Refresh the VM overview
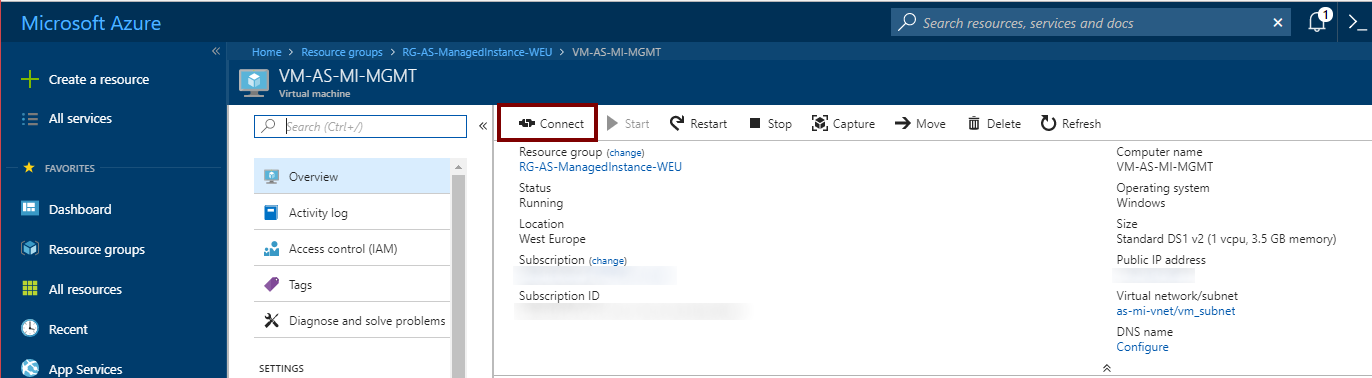Screen dimensions: 1372x378 [x=1070, y=124]
